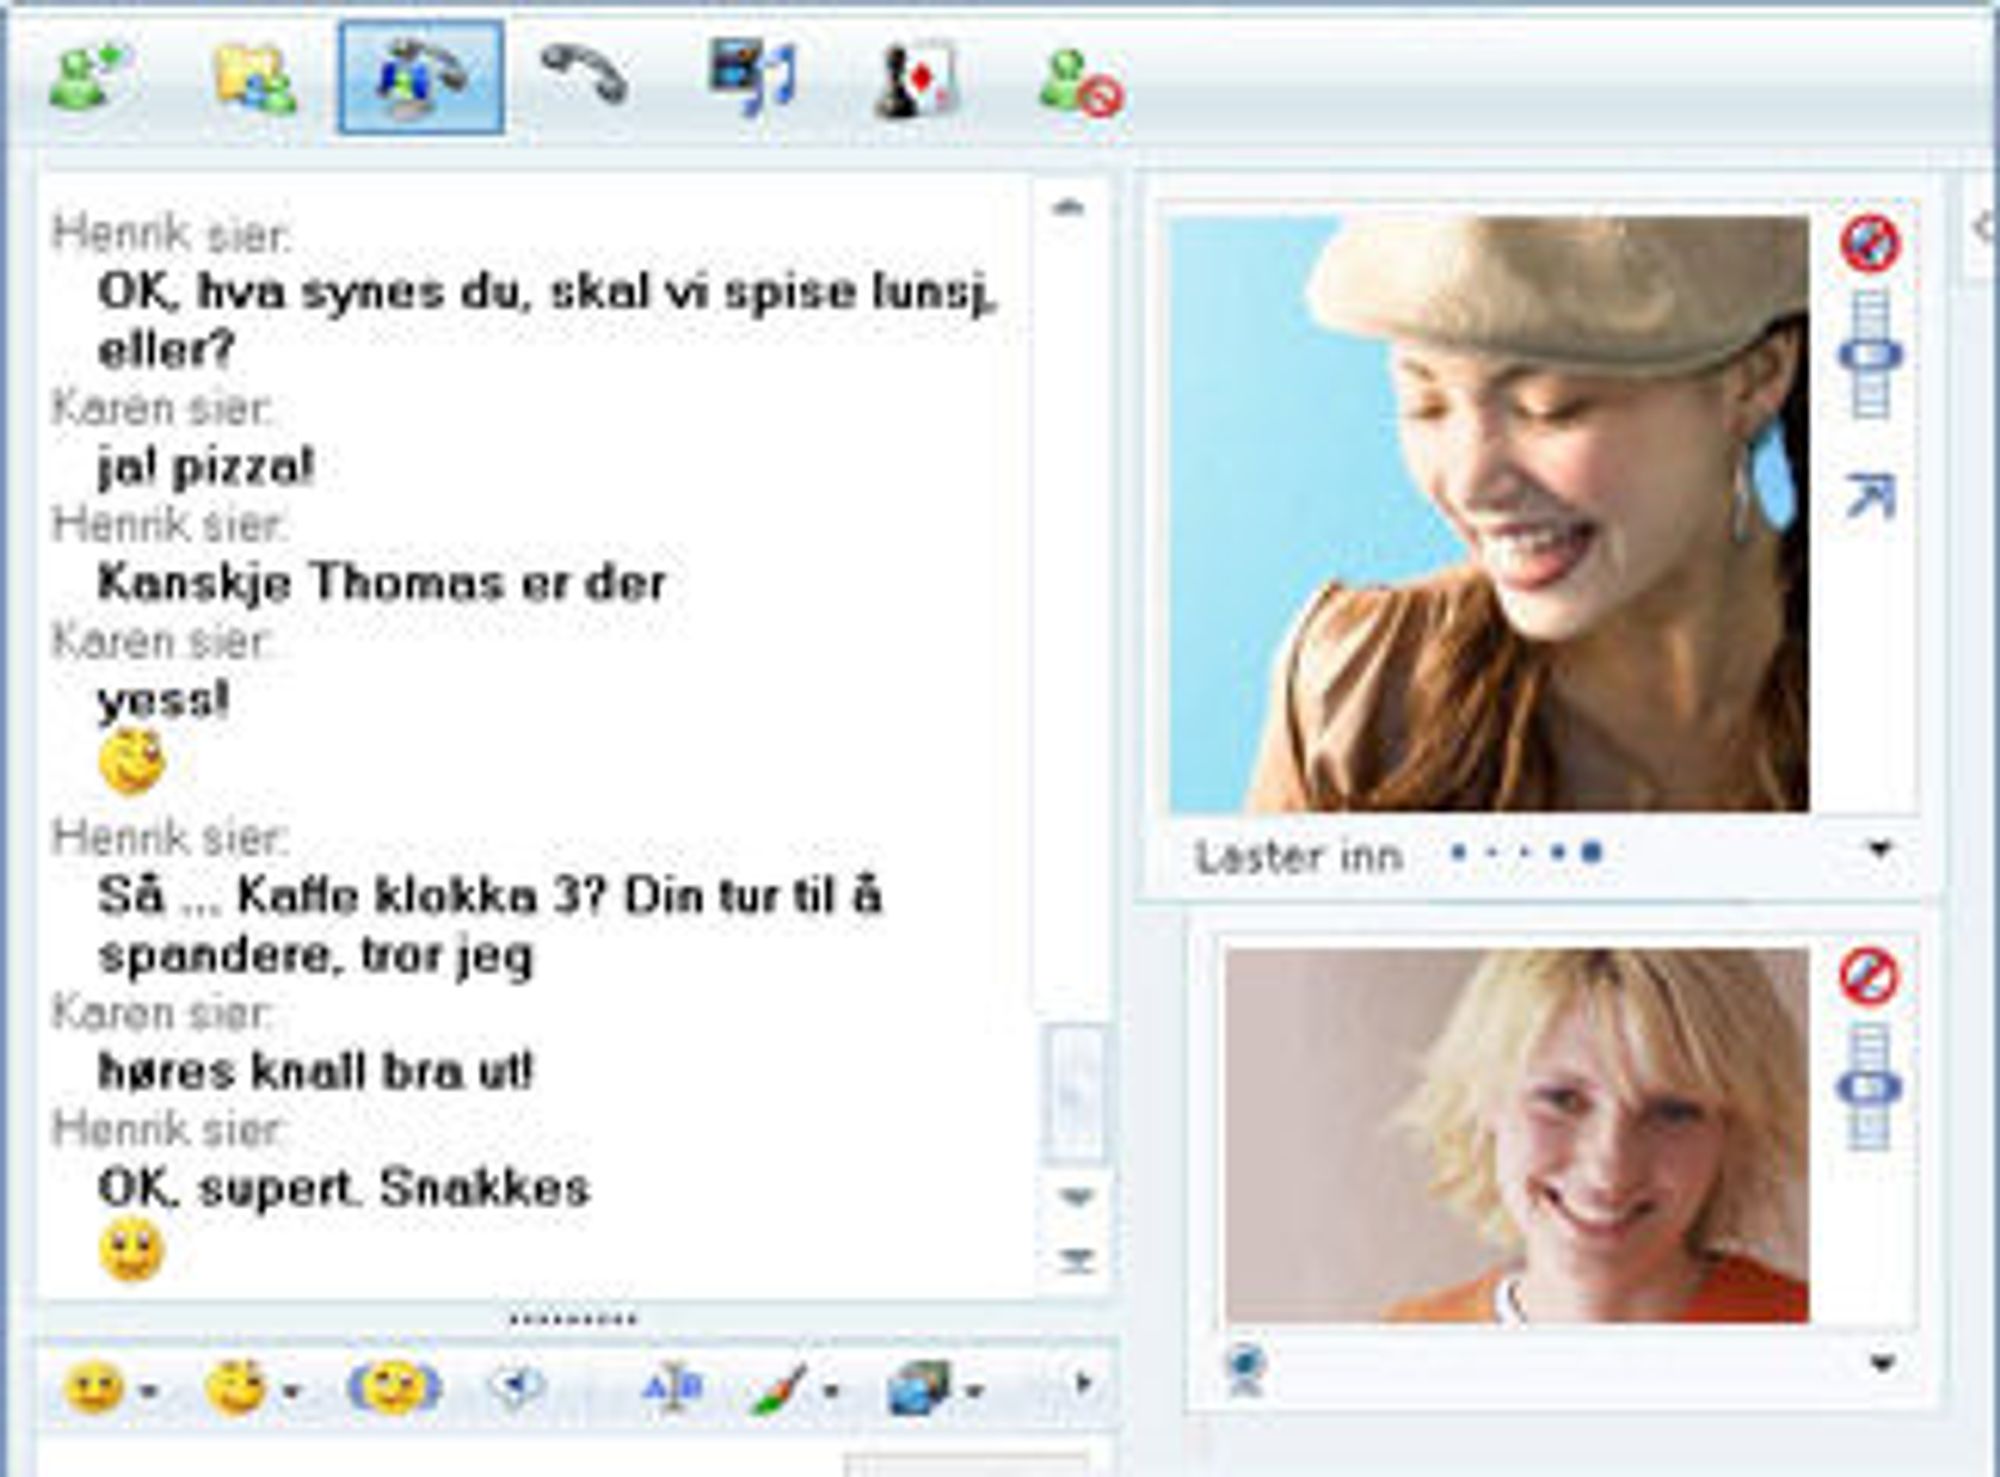Click the message "OK, supert. Snakkes"
This screenshot has width=2000, height=1477.
pyautogui.click(x=344, y=1188)
